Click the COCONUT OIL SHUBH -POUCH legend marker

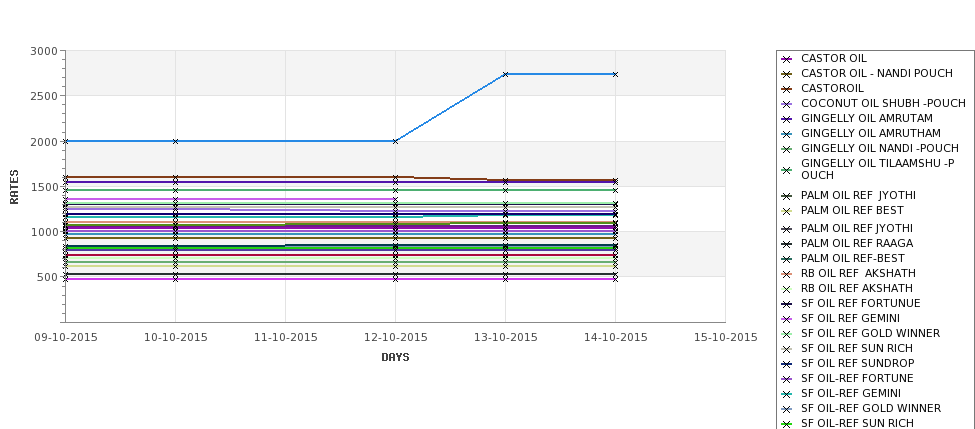tap(786, 104)
